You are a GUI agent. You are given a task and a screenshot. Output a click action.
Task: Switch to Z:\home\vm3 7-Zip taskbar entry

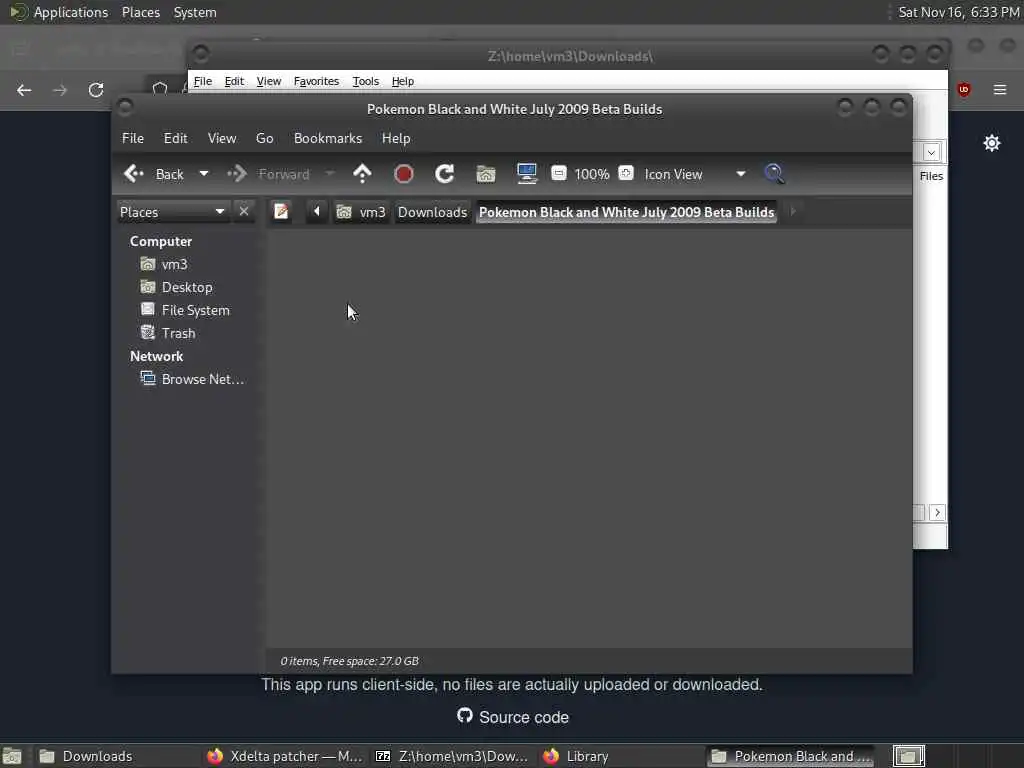point(453,756)
